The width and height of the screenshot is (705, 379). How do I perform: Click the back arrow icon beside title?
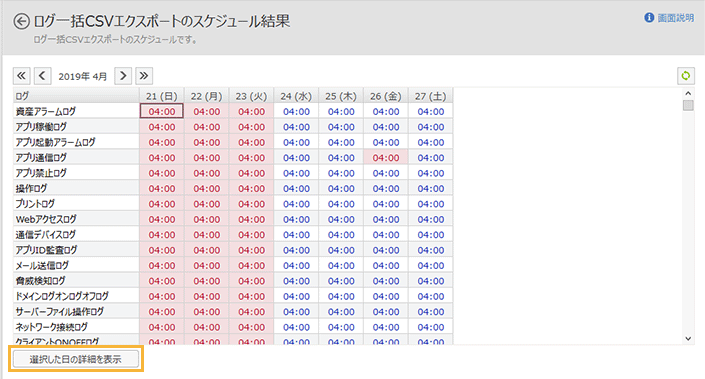click(x=21, y=21)
